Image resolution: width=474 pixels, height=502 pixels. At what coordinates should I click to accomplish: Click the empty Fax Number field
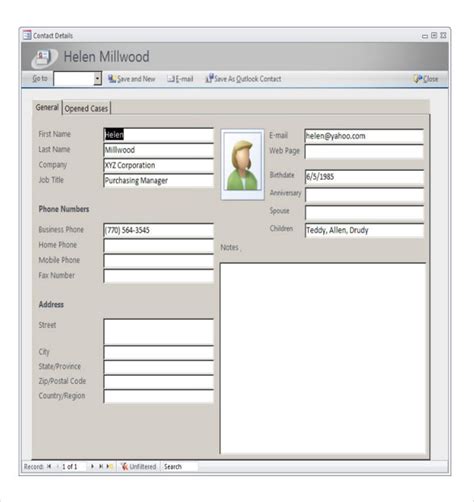[x=158, y=276]
